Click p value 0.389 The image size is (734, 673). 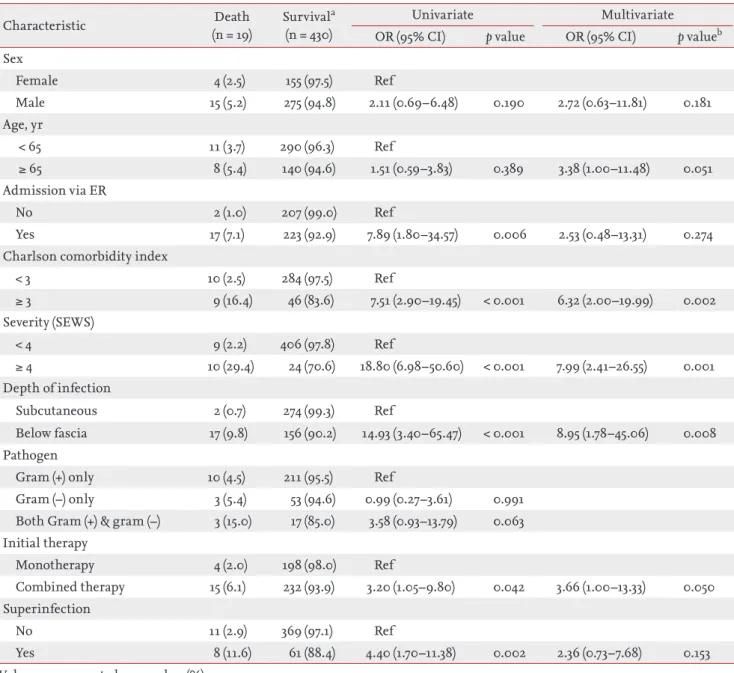click(x=508, y=169)
